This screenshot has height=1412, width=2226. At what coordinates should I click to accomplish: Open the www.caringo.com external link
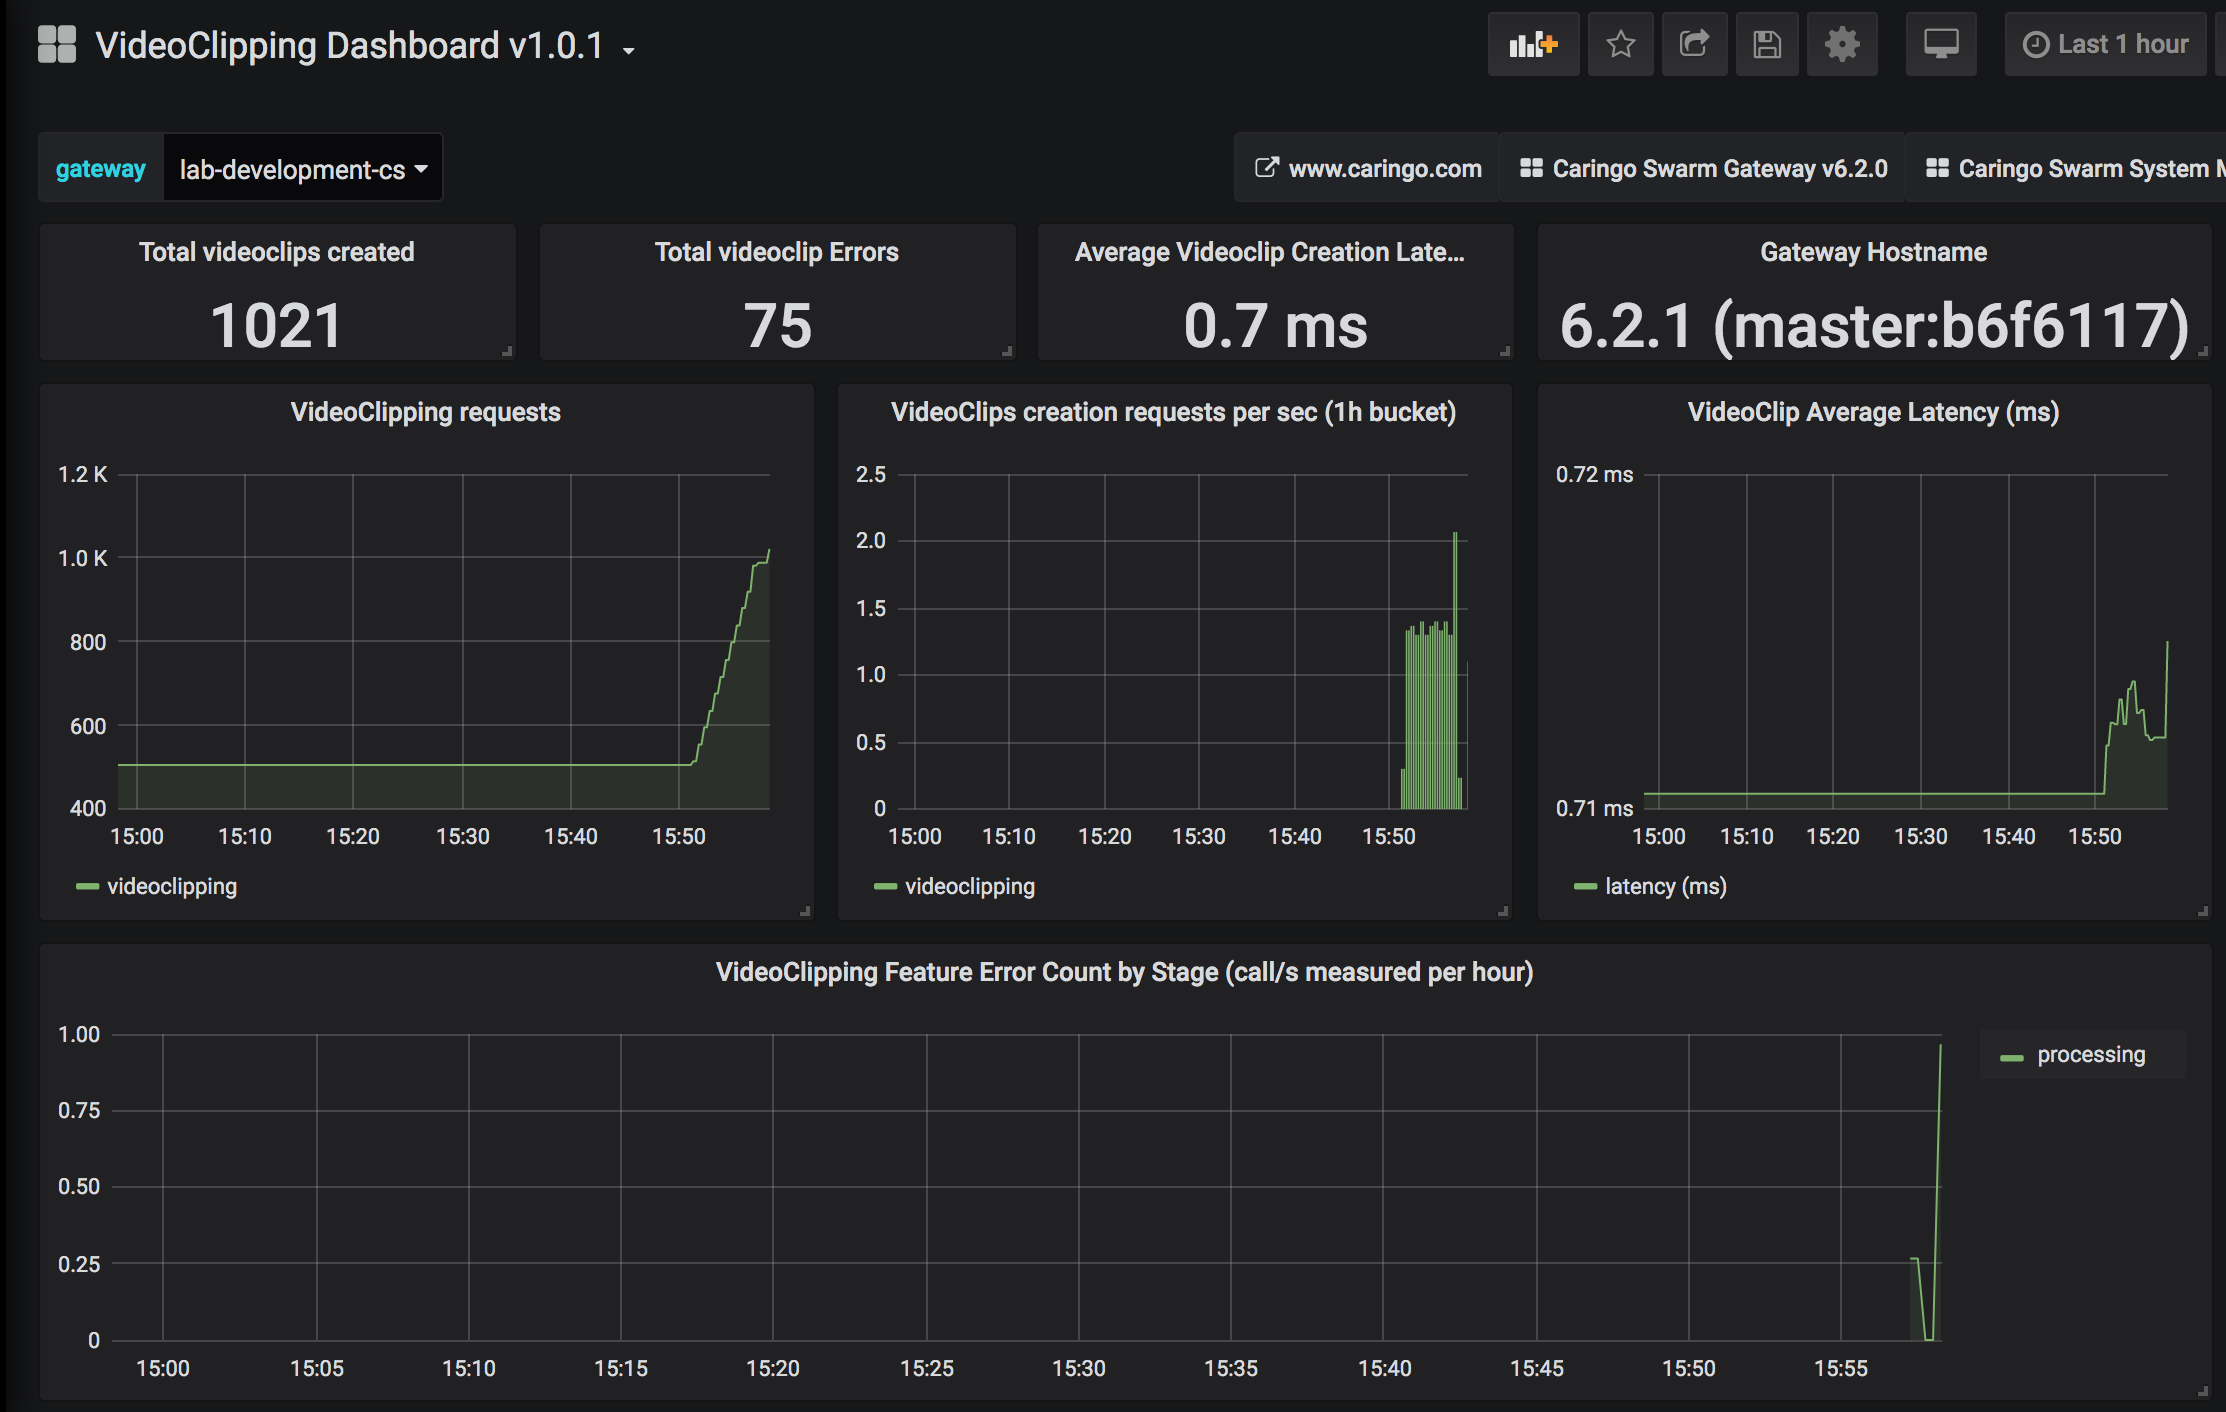pos(1369,169)
